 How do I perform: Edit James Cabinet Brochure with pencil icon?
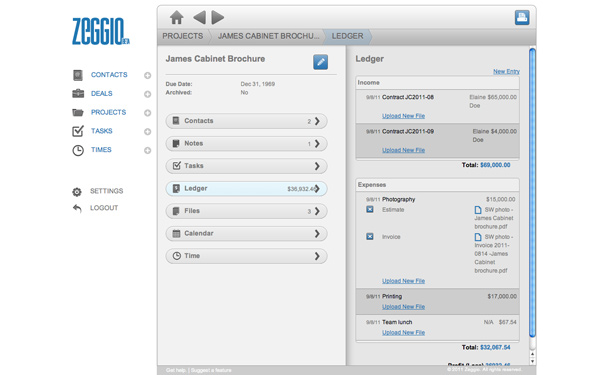click(x=320, y=62)
